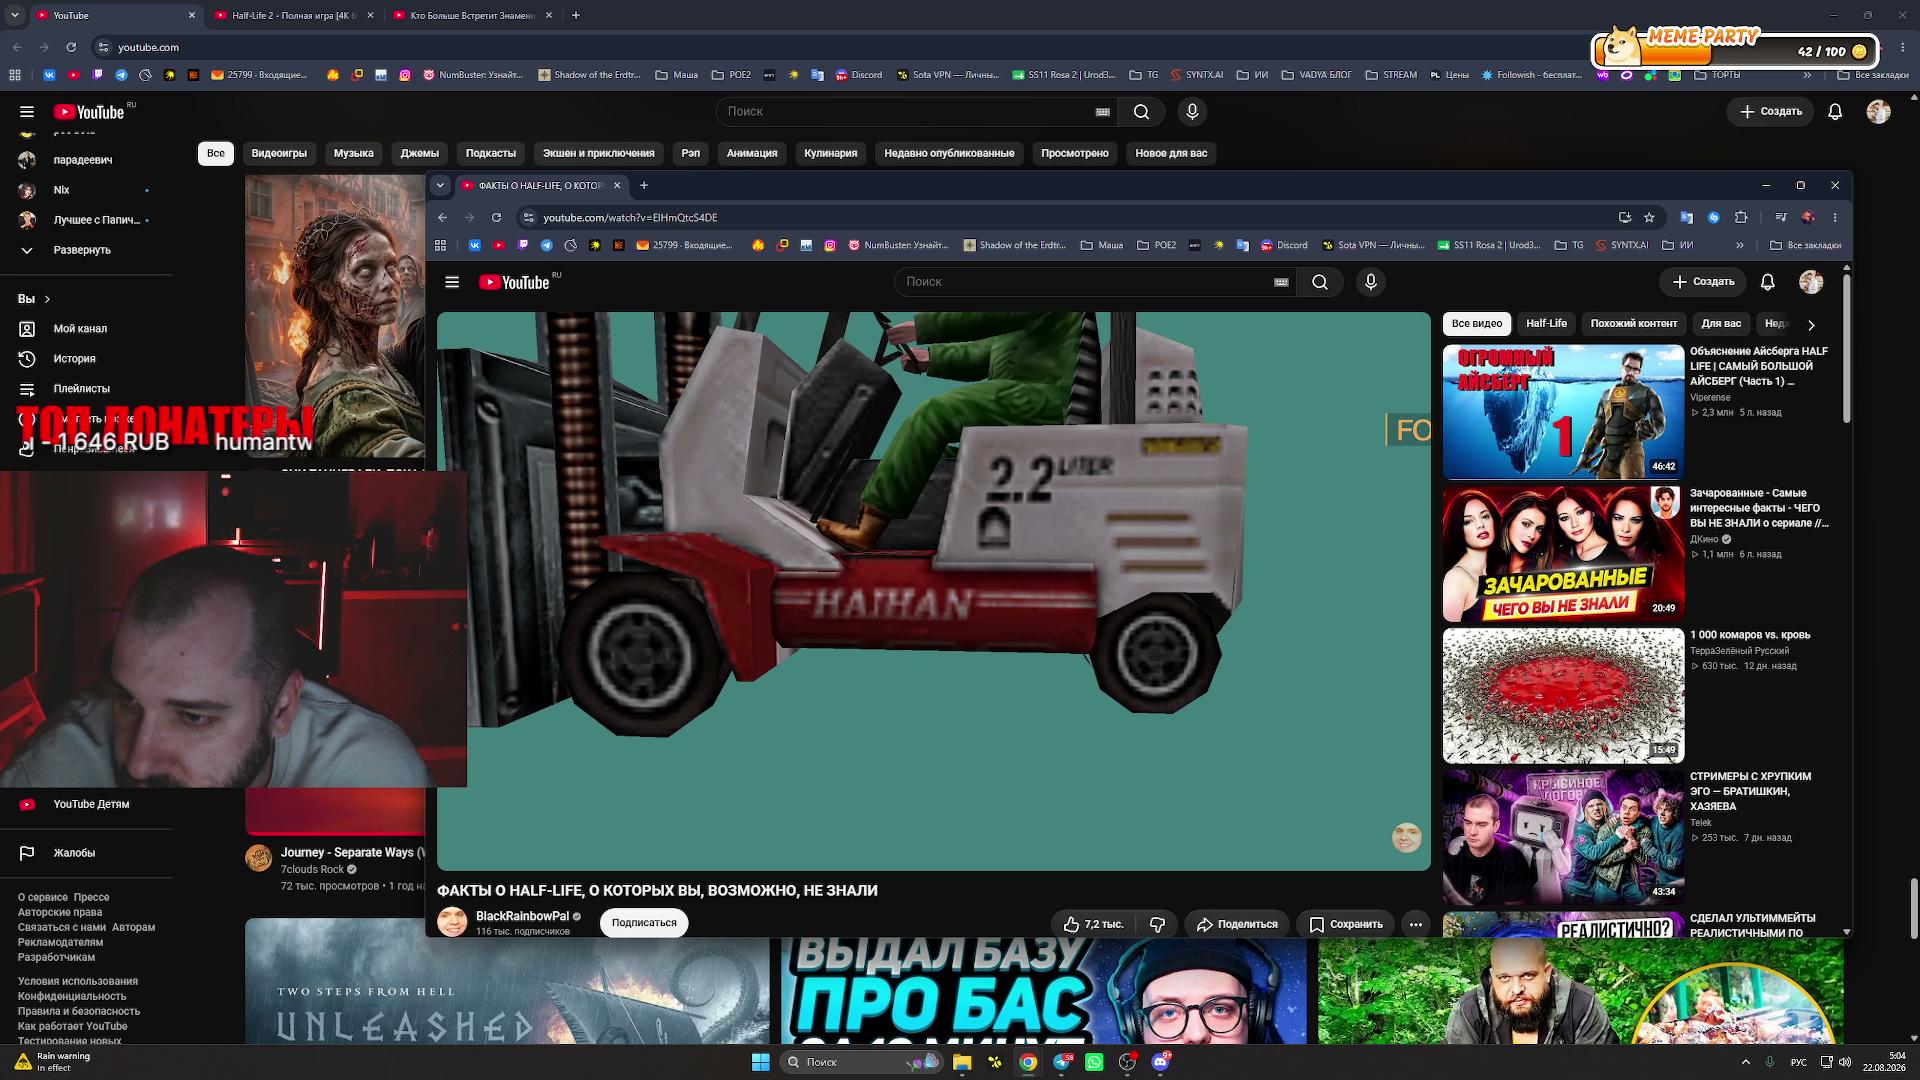Click the Сохранить save button

point(1346,924)
